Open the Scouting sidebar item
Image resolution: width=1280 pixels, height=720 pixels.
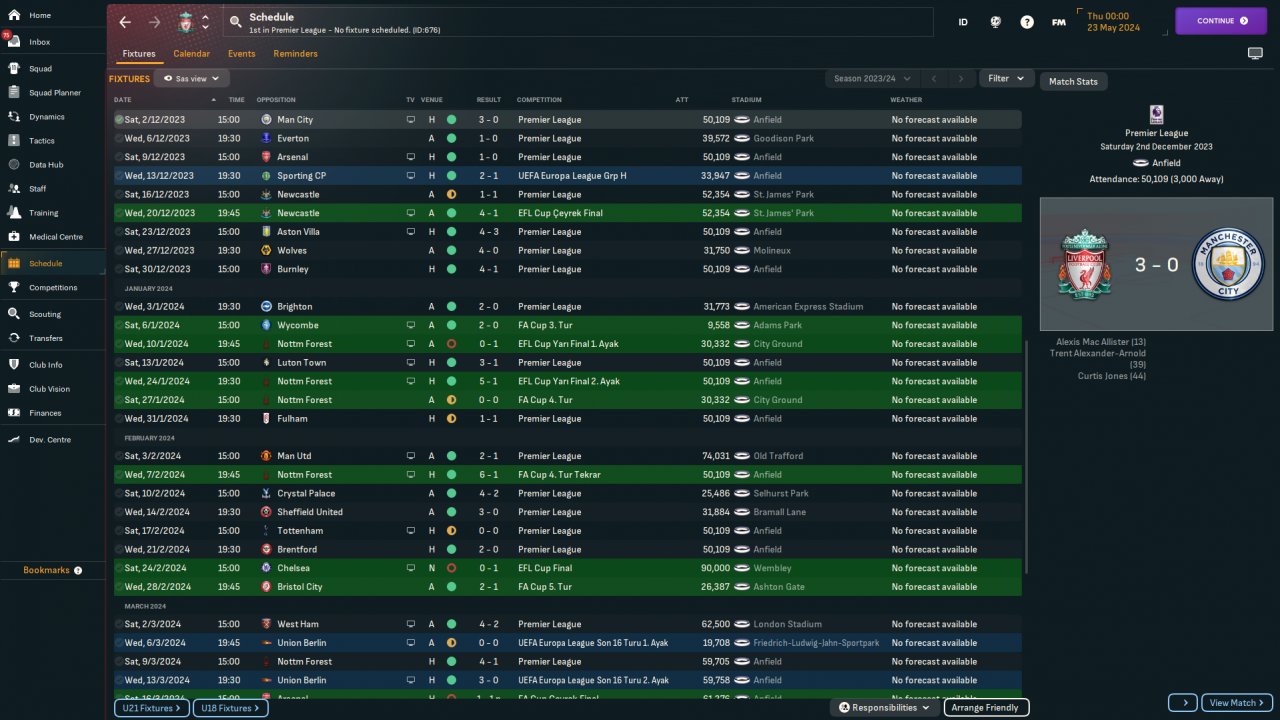pyautogui.click(x=53, y=314)
